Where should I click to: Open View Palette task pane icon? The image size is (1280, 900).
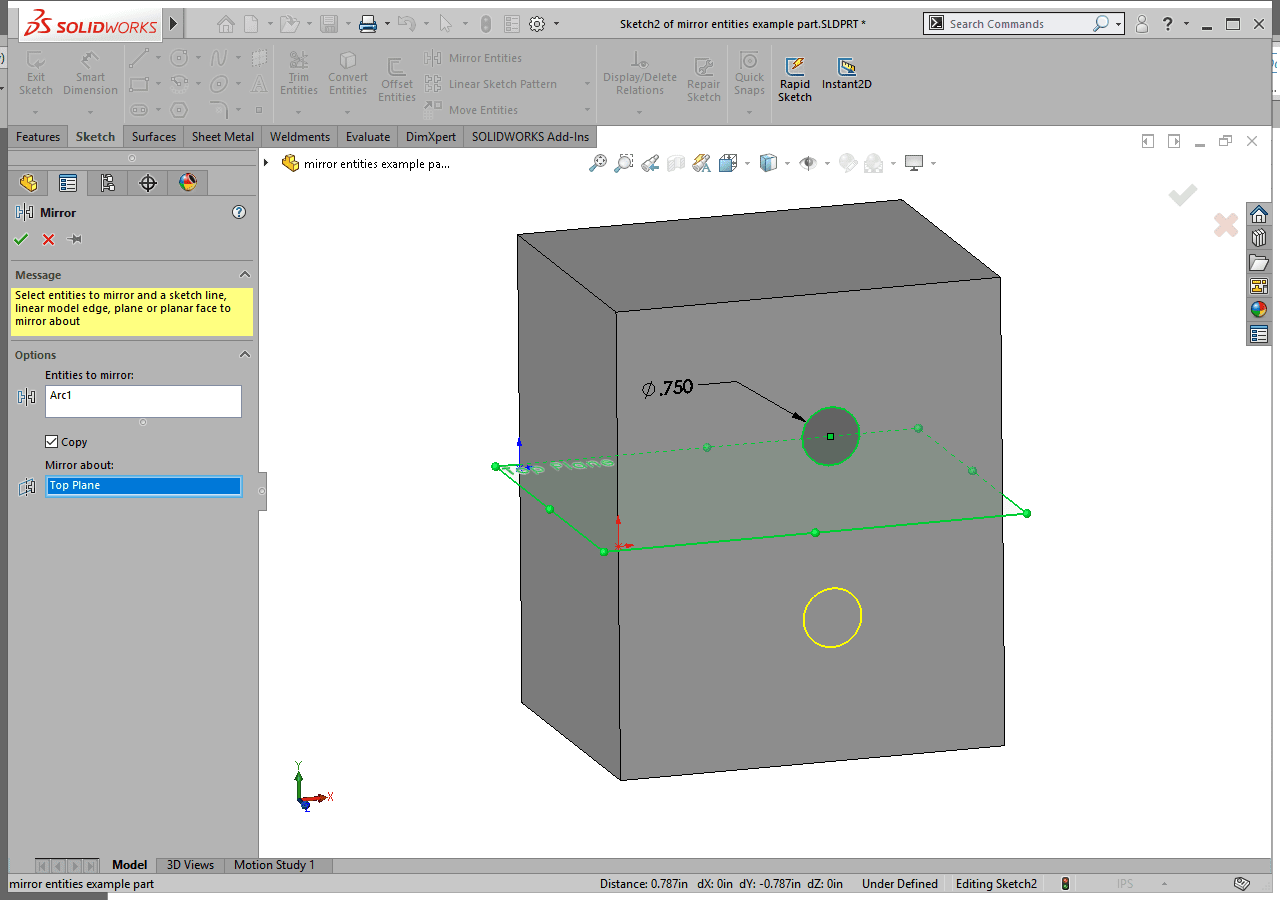coord(1259,286)
